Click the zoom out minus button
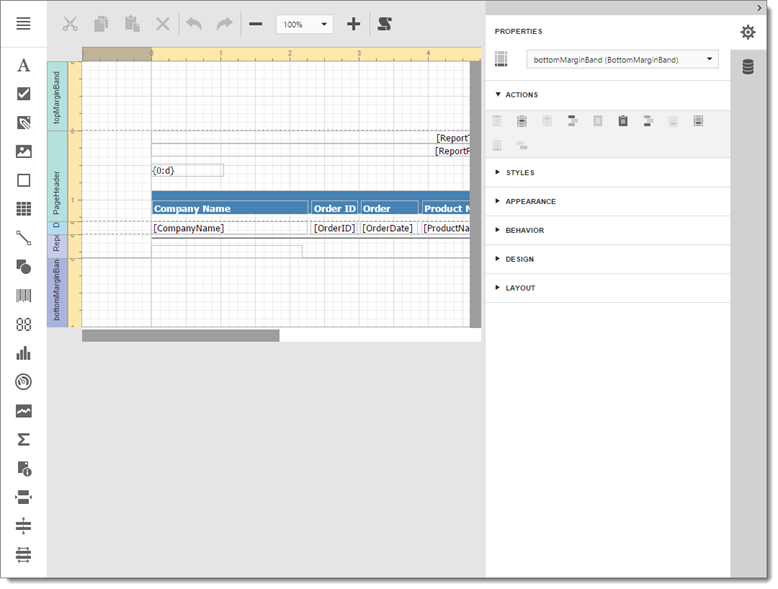778x589 pixels. 256,24
